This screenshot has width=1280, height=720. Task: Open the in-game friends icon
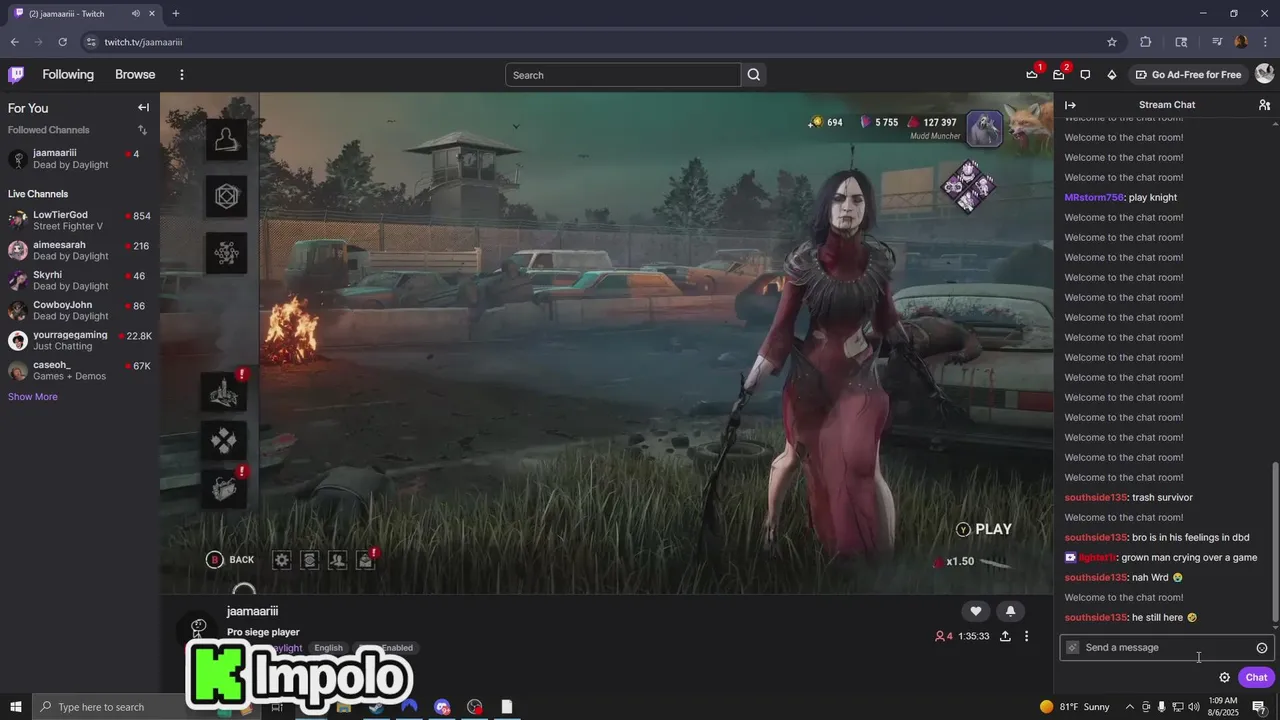338,560
